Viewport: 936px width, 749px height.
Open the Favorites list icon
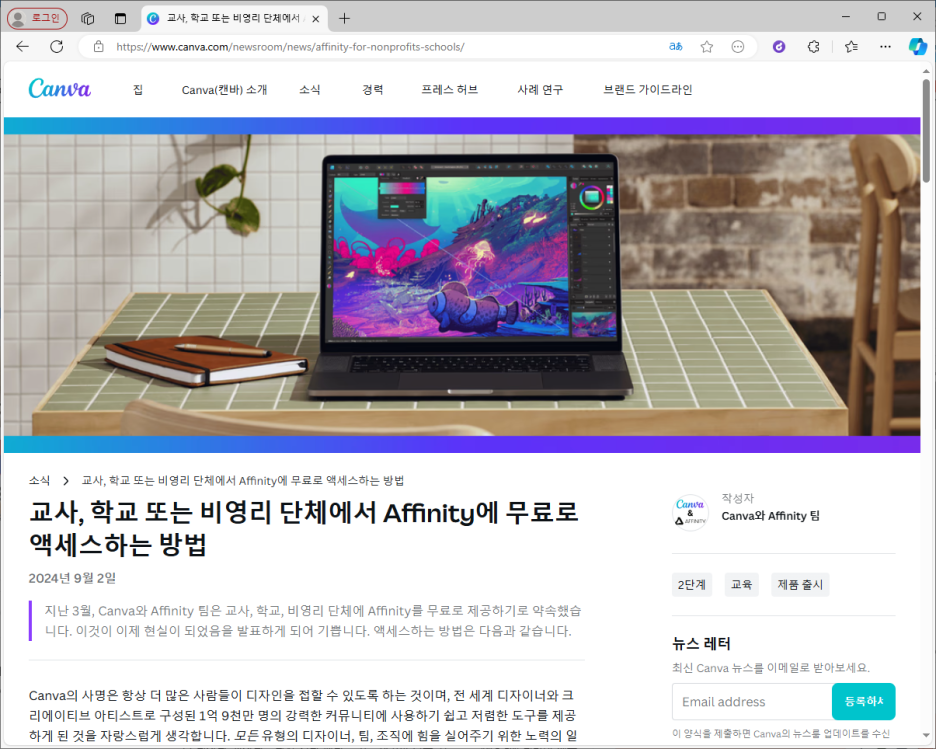851,47
